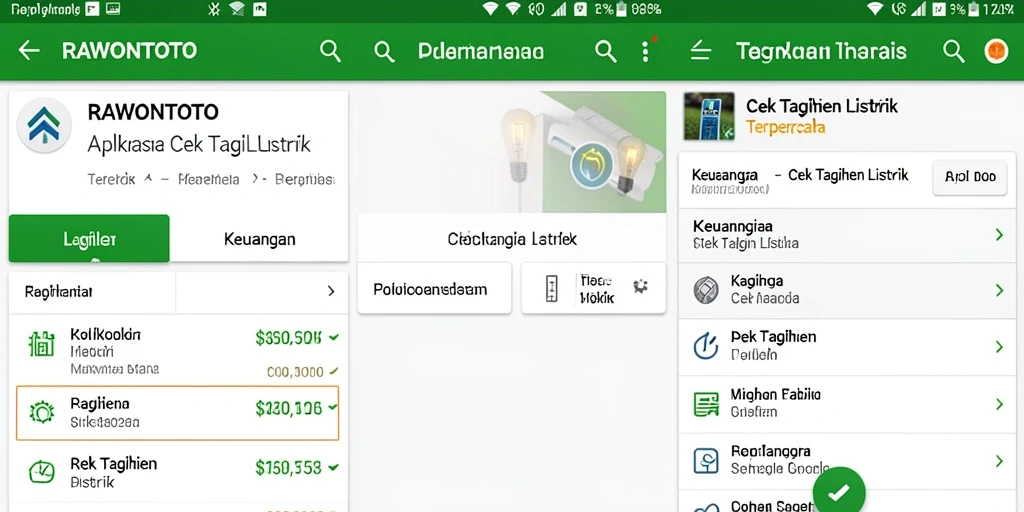This screenshot has height=512, width=1024.
Task: Open the Repítanggra row chevron
Action: 999,461
